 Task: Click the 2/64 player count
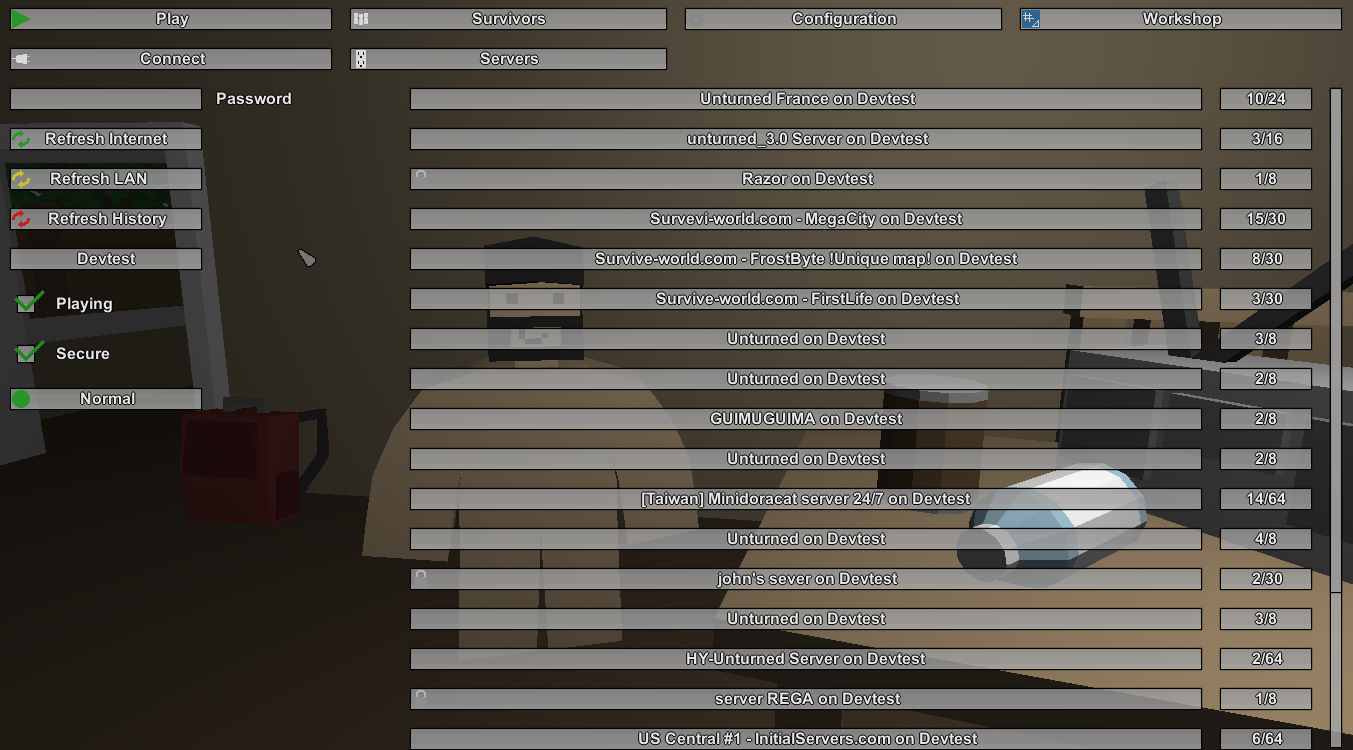tap(1266, 659)
